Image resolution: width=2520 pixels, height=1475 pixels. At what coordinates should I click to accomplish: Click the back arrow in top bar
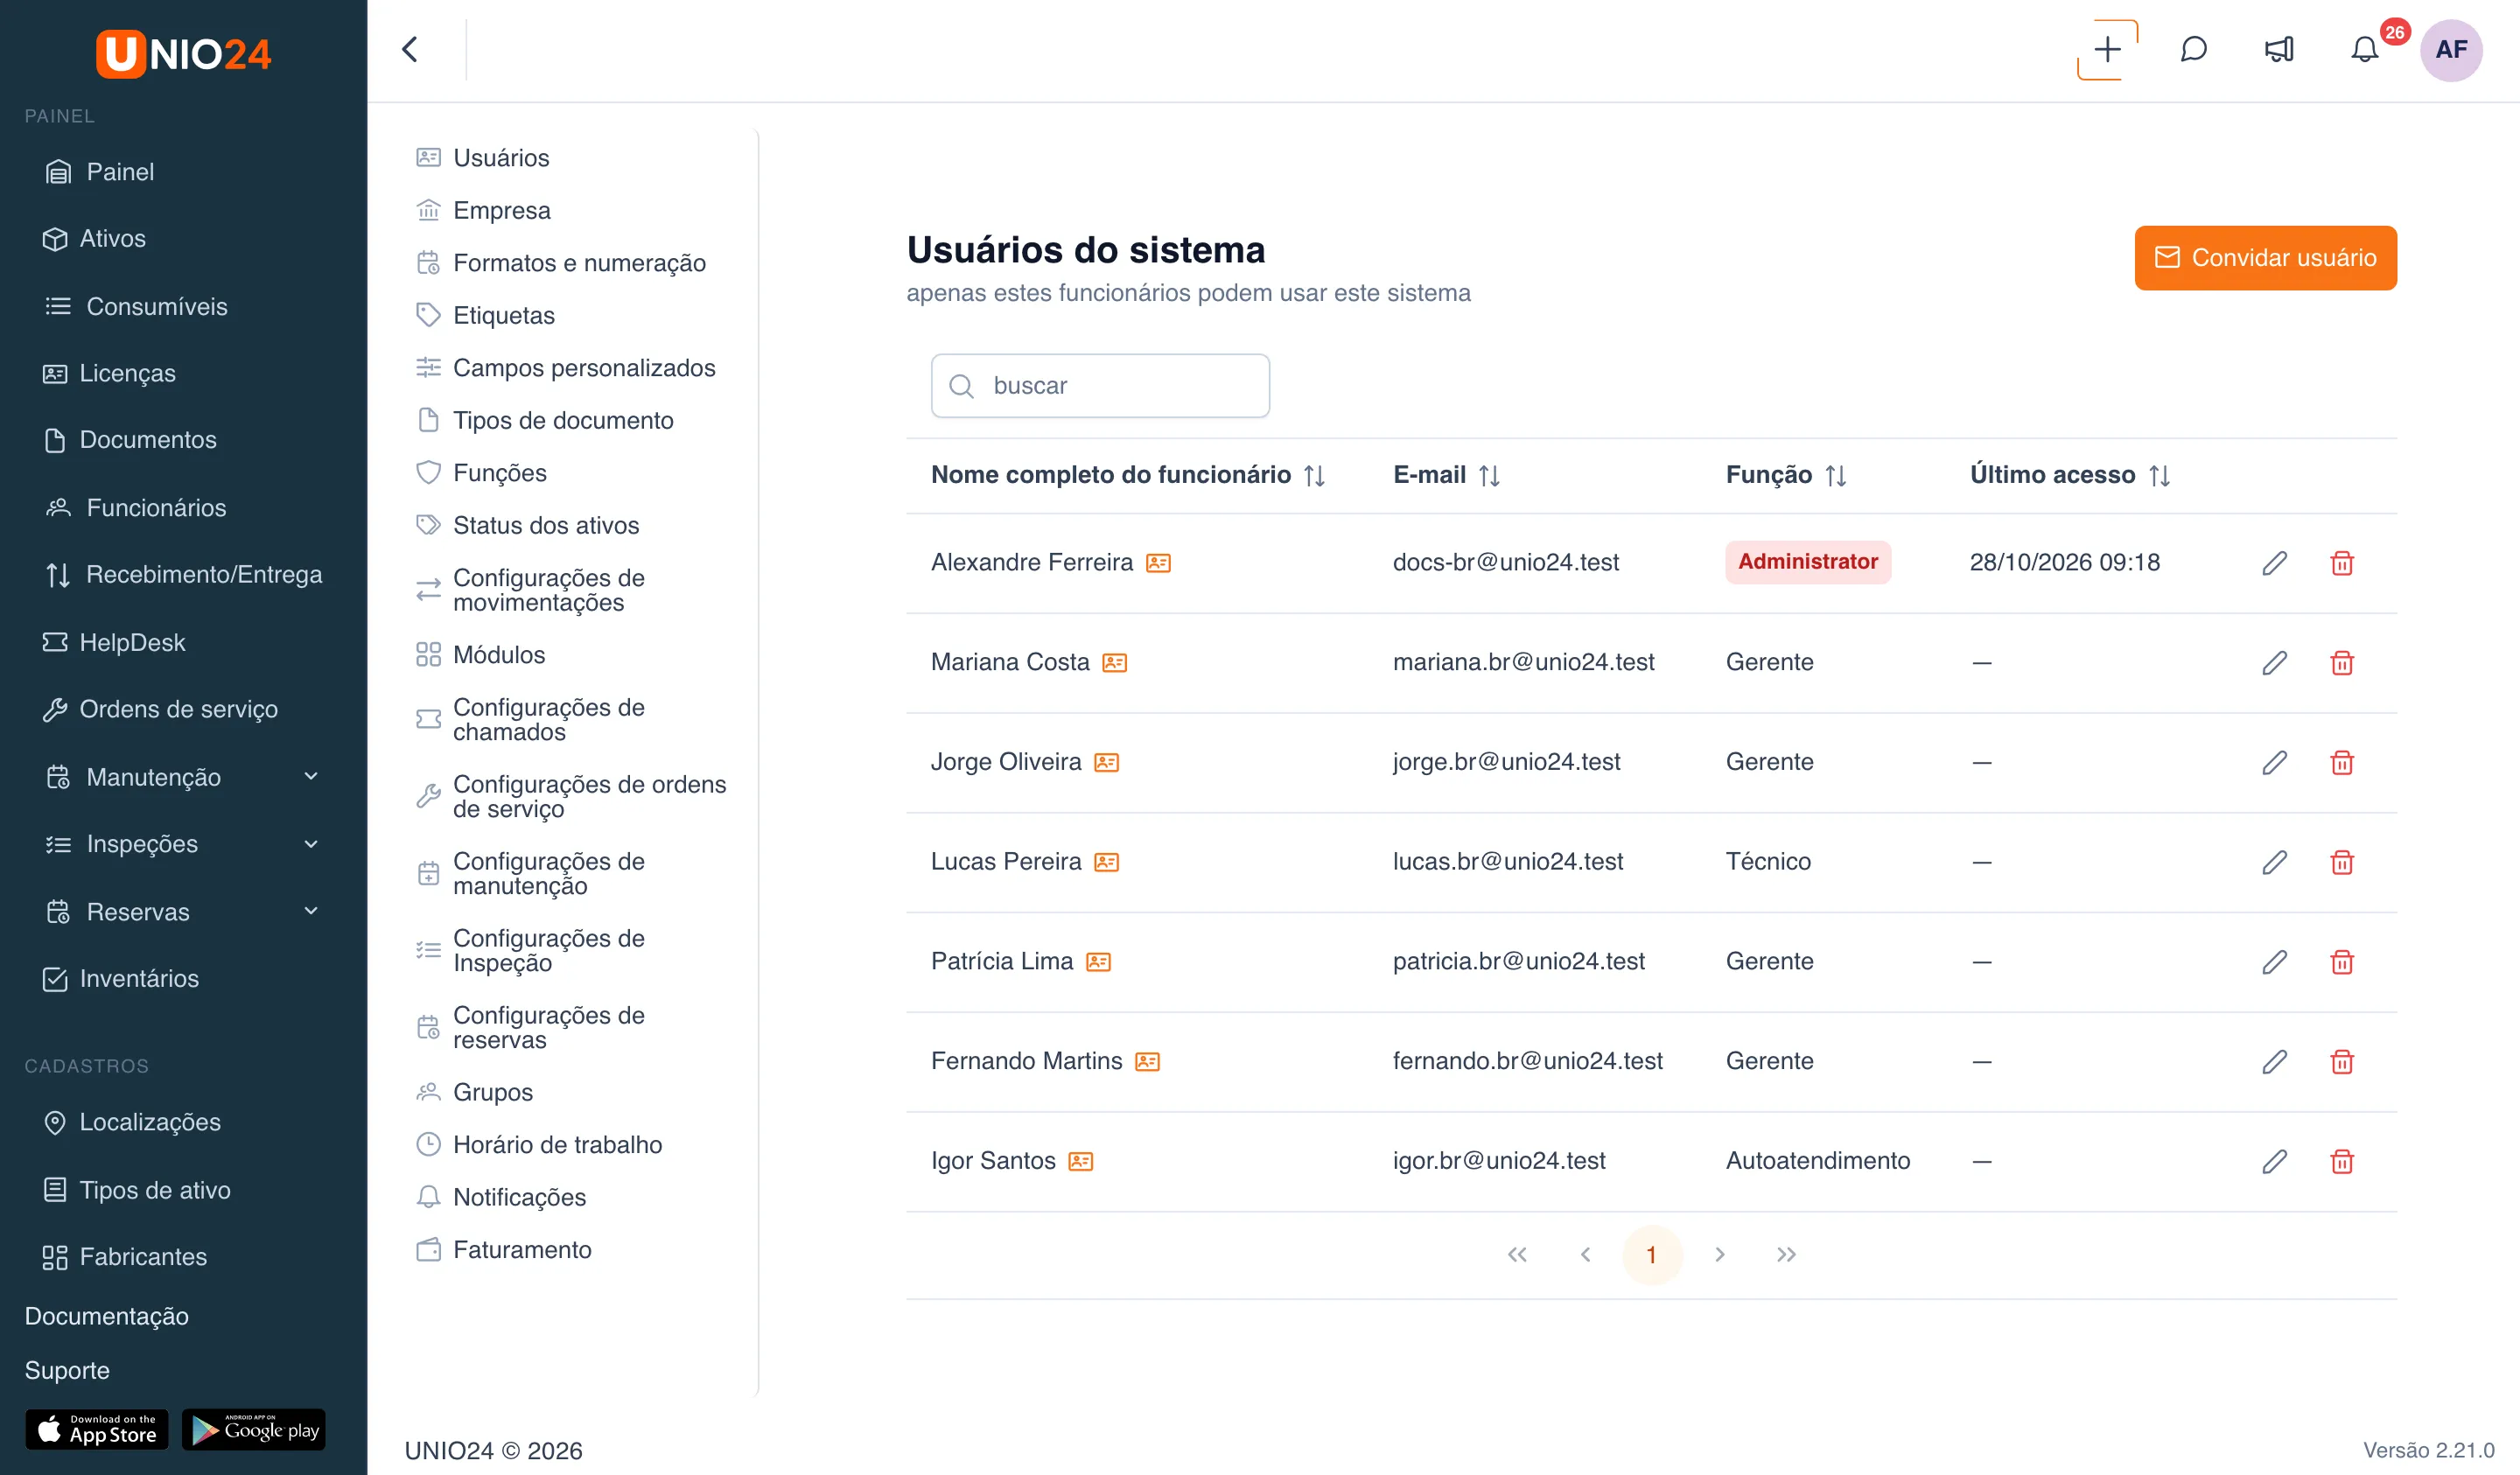(409, 49)
